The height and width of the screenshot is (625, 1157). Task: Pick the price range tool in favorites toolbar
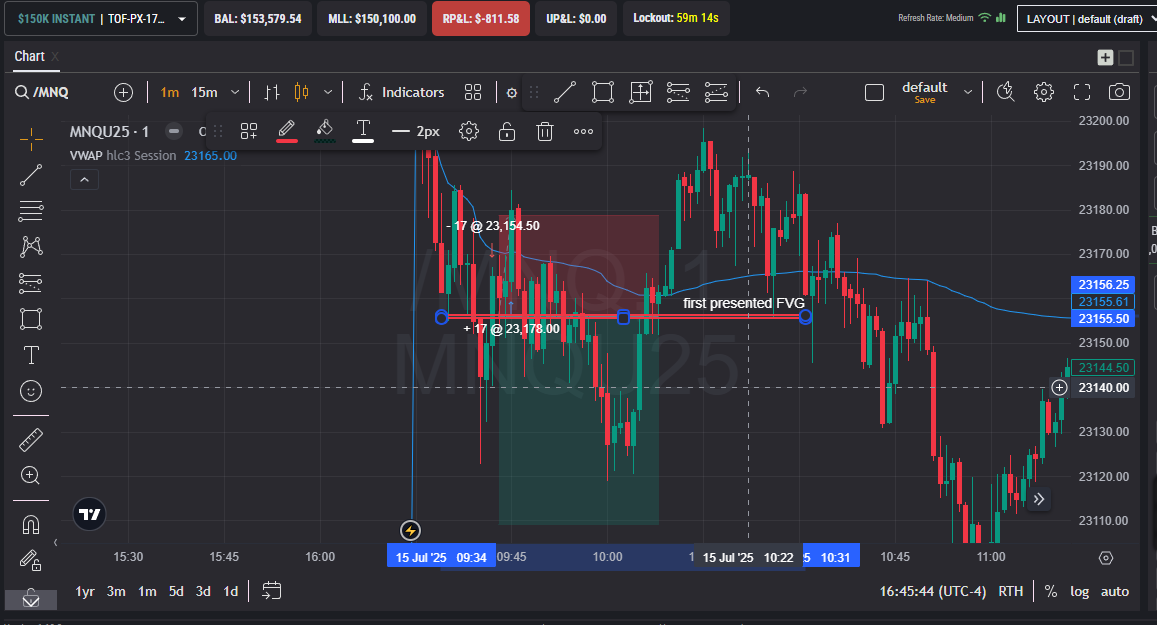[x=640, y=92]
